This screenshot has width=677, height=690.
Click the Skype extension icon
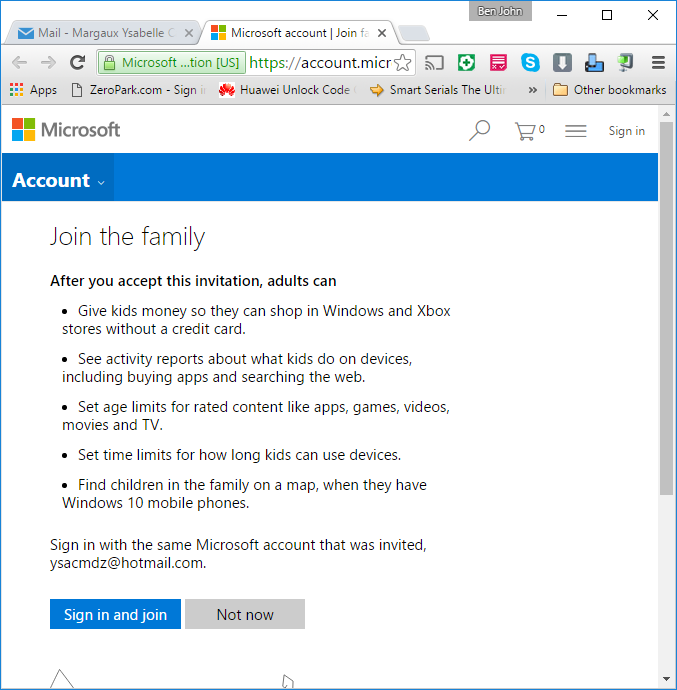530,63
